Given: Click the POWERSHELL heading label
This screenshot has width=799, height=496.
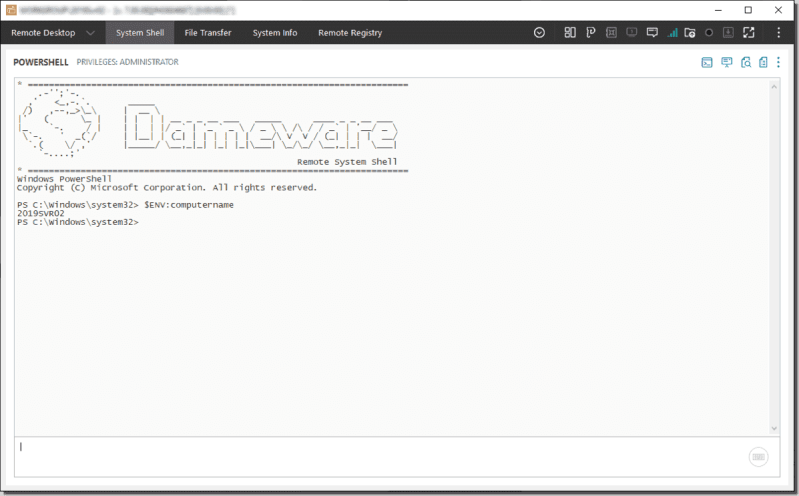Looking at the screenshot, I should point(41,62).
